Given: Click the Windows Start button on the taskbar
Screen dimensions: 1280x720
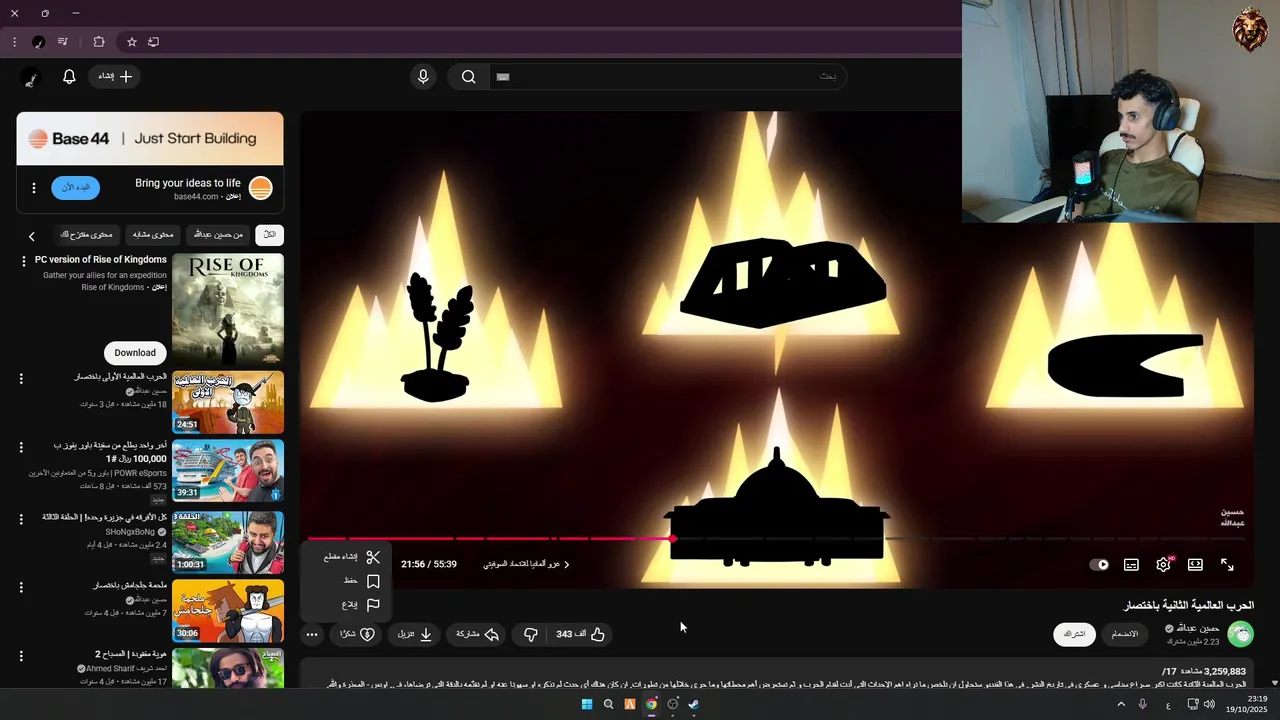Looking at the screenshot, I should (x=587, y=704).
